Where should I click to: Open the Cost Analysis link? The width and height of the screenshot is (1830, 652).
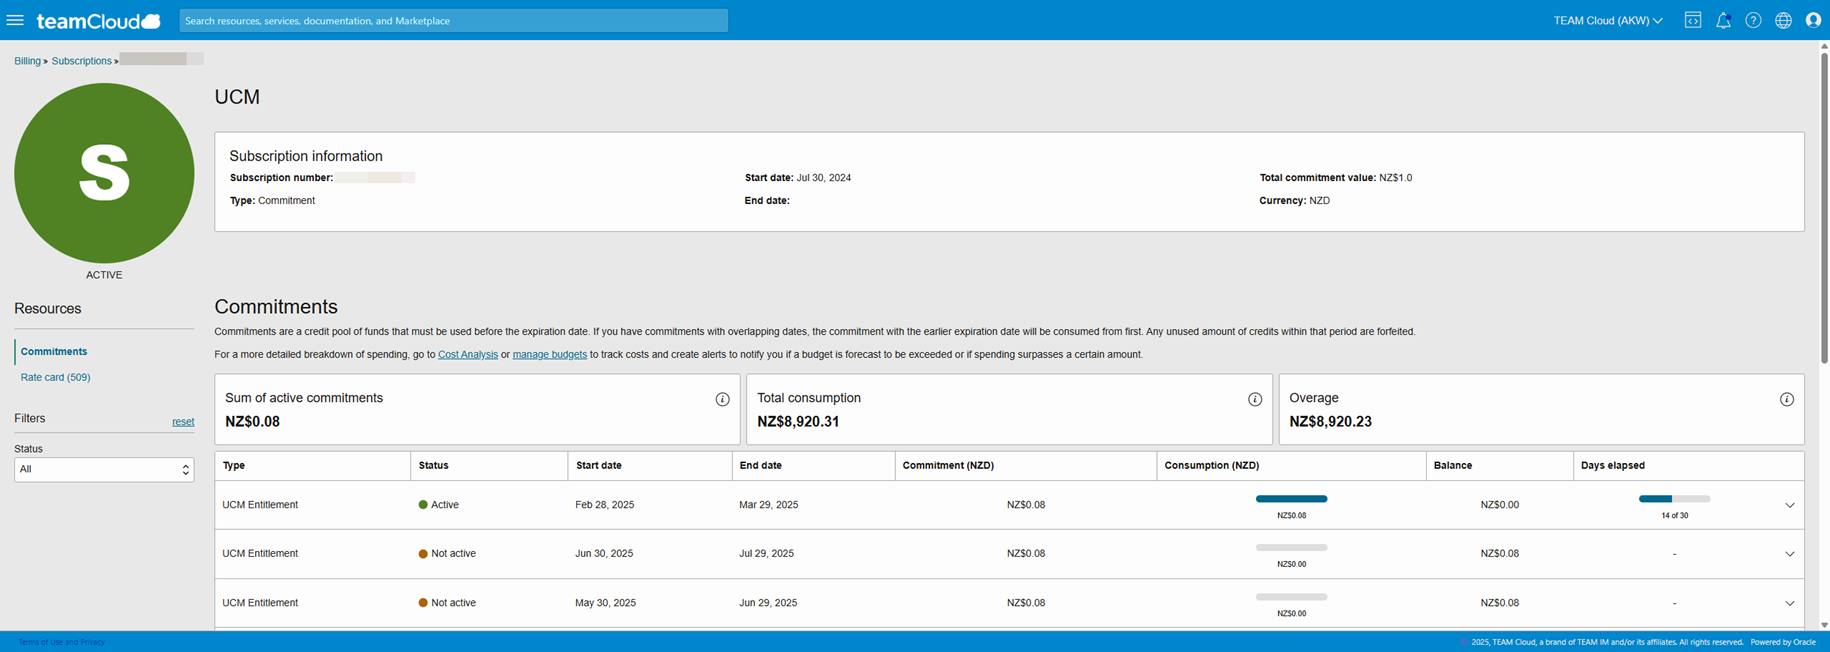point(468,354)
